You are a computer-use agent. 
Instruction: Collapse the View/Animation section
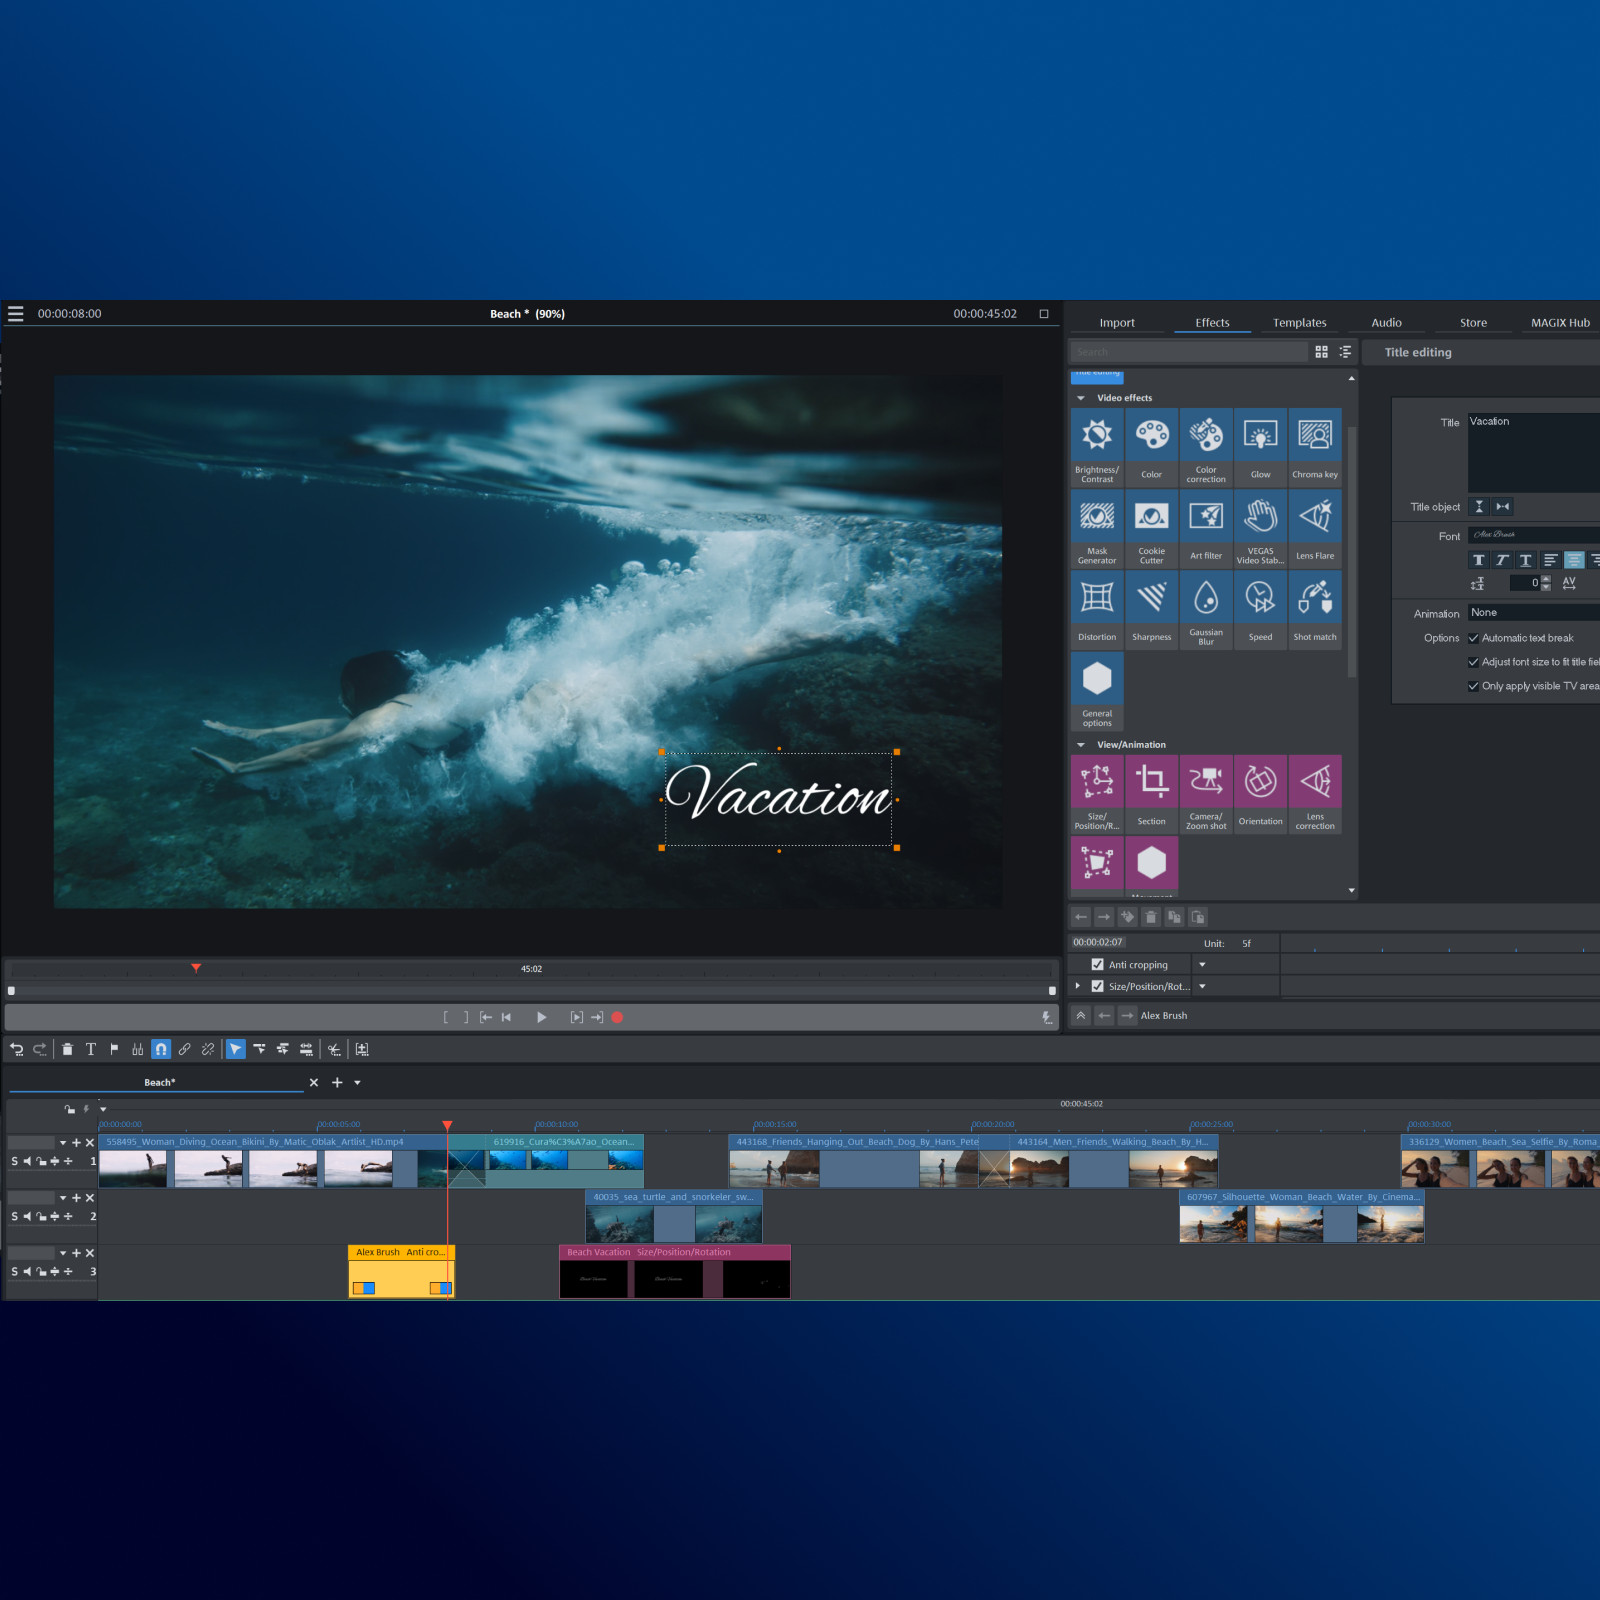pos(1081,745)
